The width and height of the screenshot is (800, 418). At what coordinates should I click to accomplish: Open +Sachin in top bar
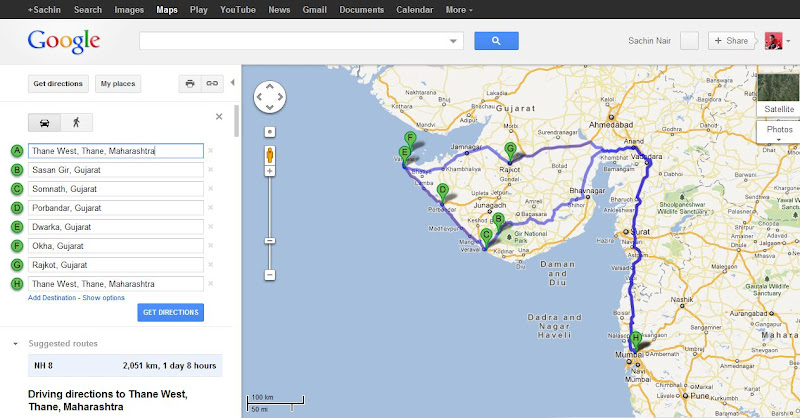[44, 10]
